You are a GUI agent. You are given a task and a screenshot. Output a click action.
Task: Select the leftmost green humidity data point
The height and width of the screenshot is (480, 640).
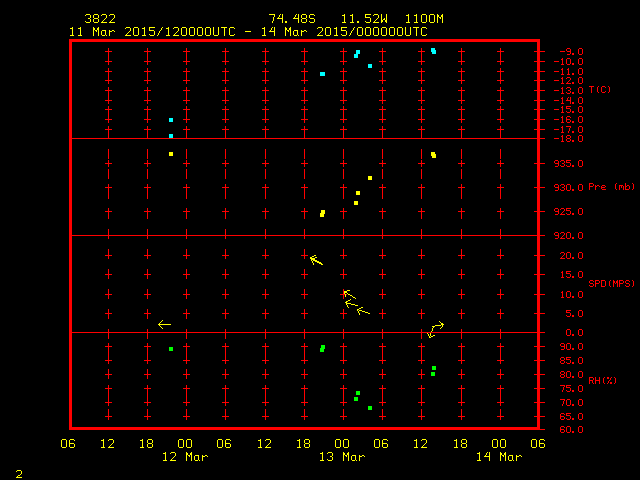[171, 349]
